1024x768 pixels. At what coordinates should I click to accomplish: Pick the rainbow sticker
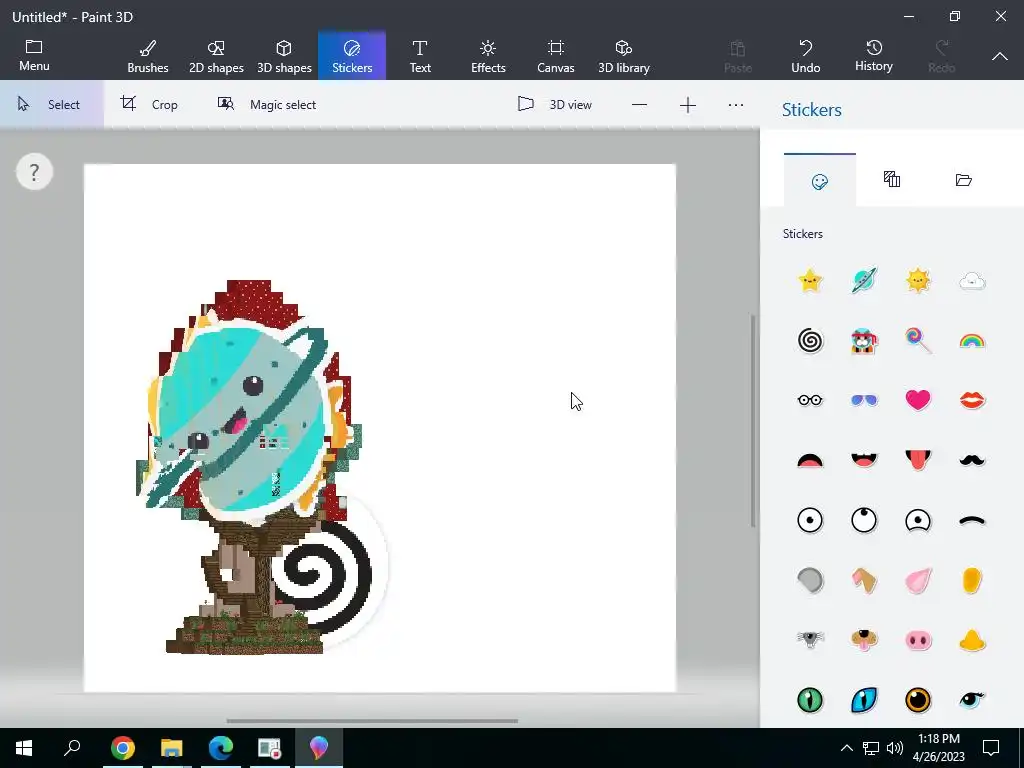tap(972, 341)
